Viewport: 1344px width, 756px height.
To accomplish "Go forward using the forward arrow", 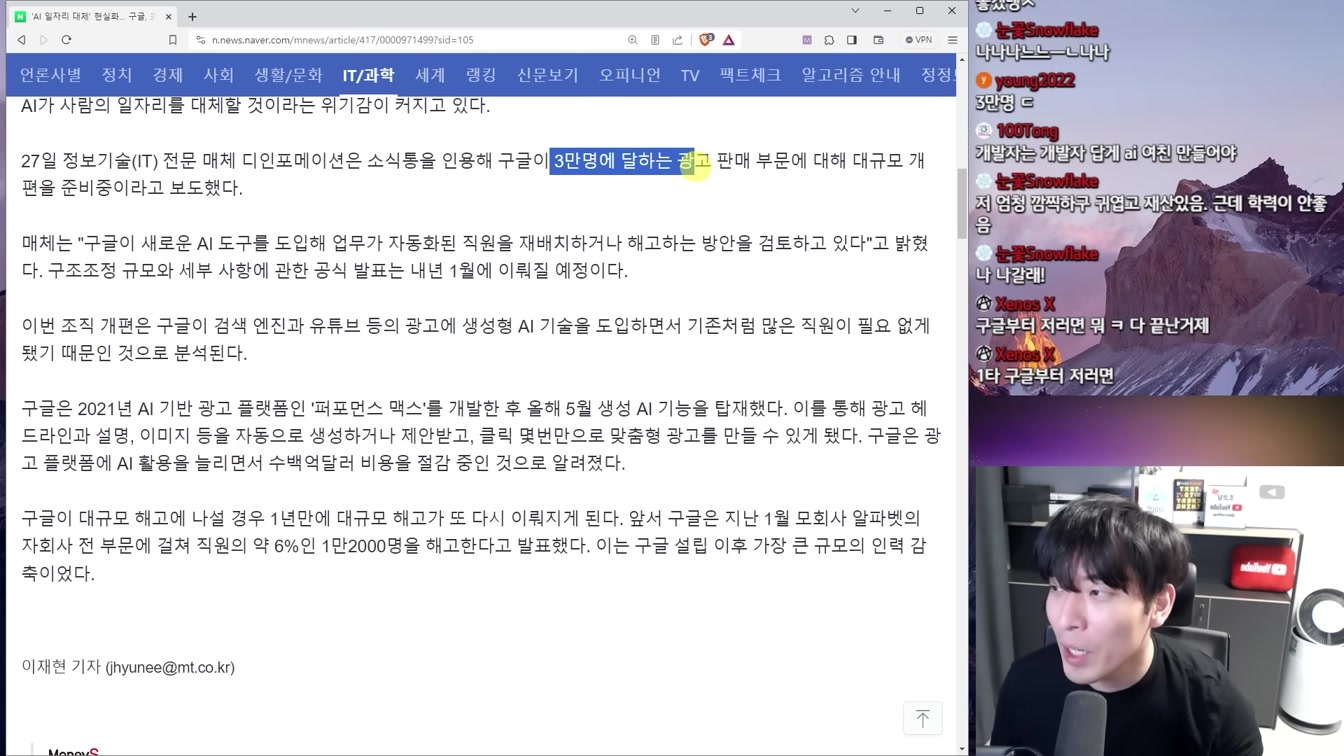I will [44, 40].
